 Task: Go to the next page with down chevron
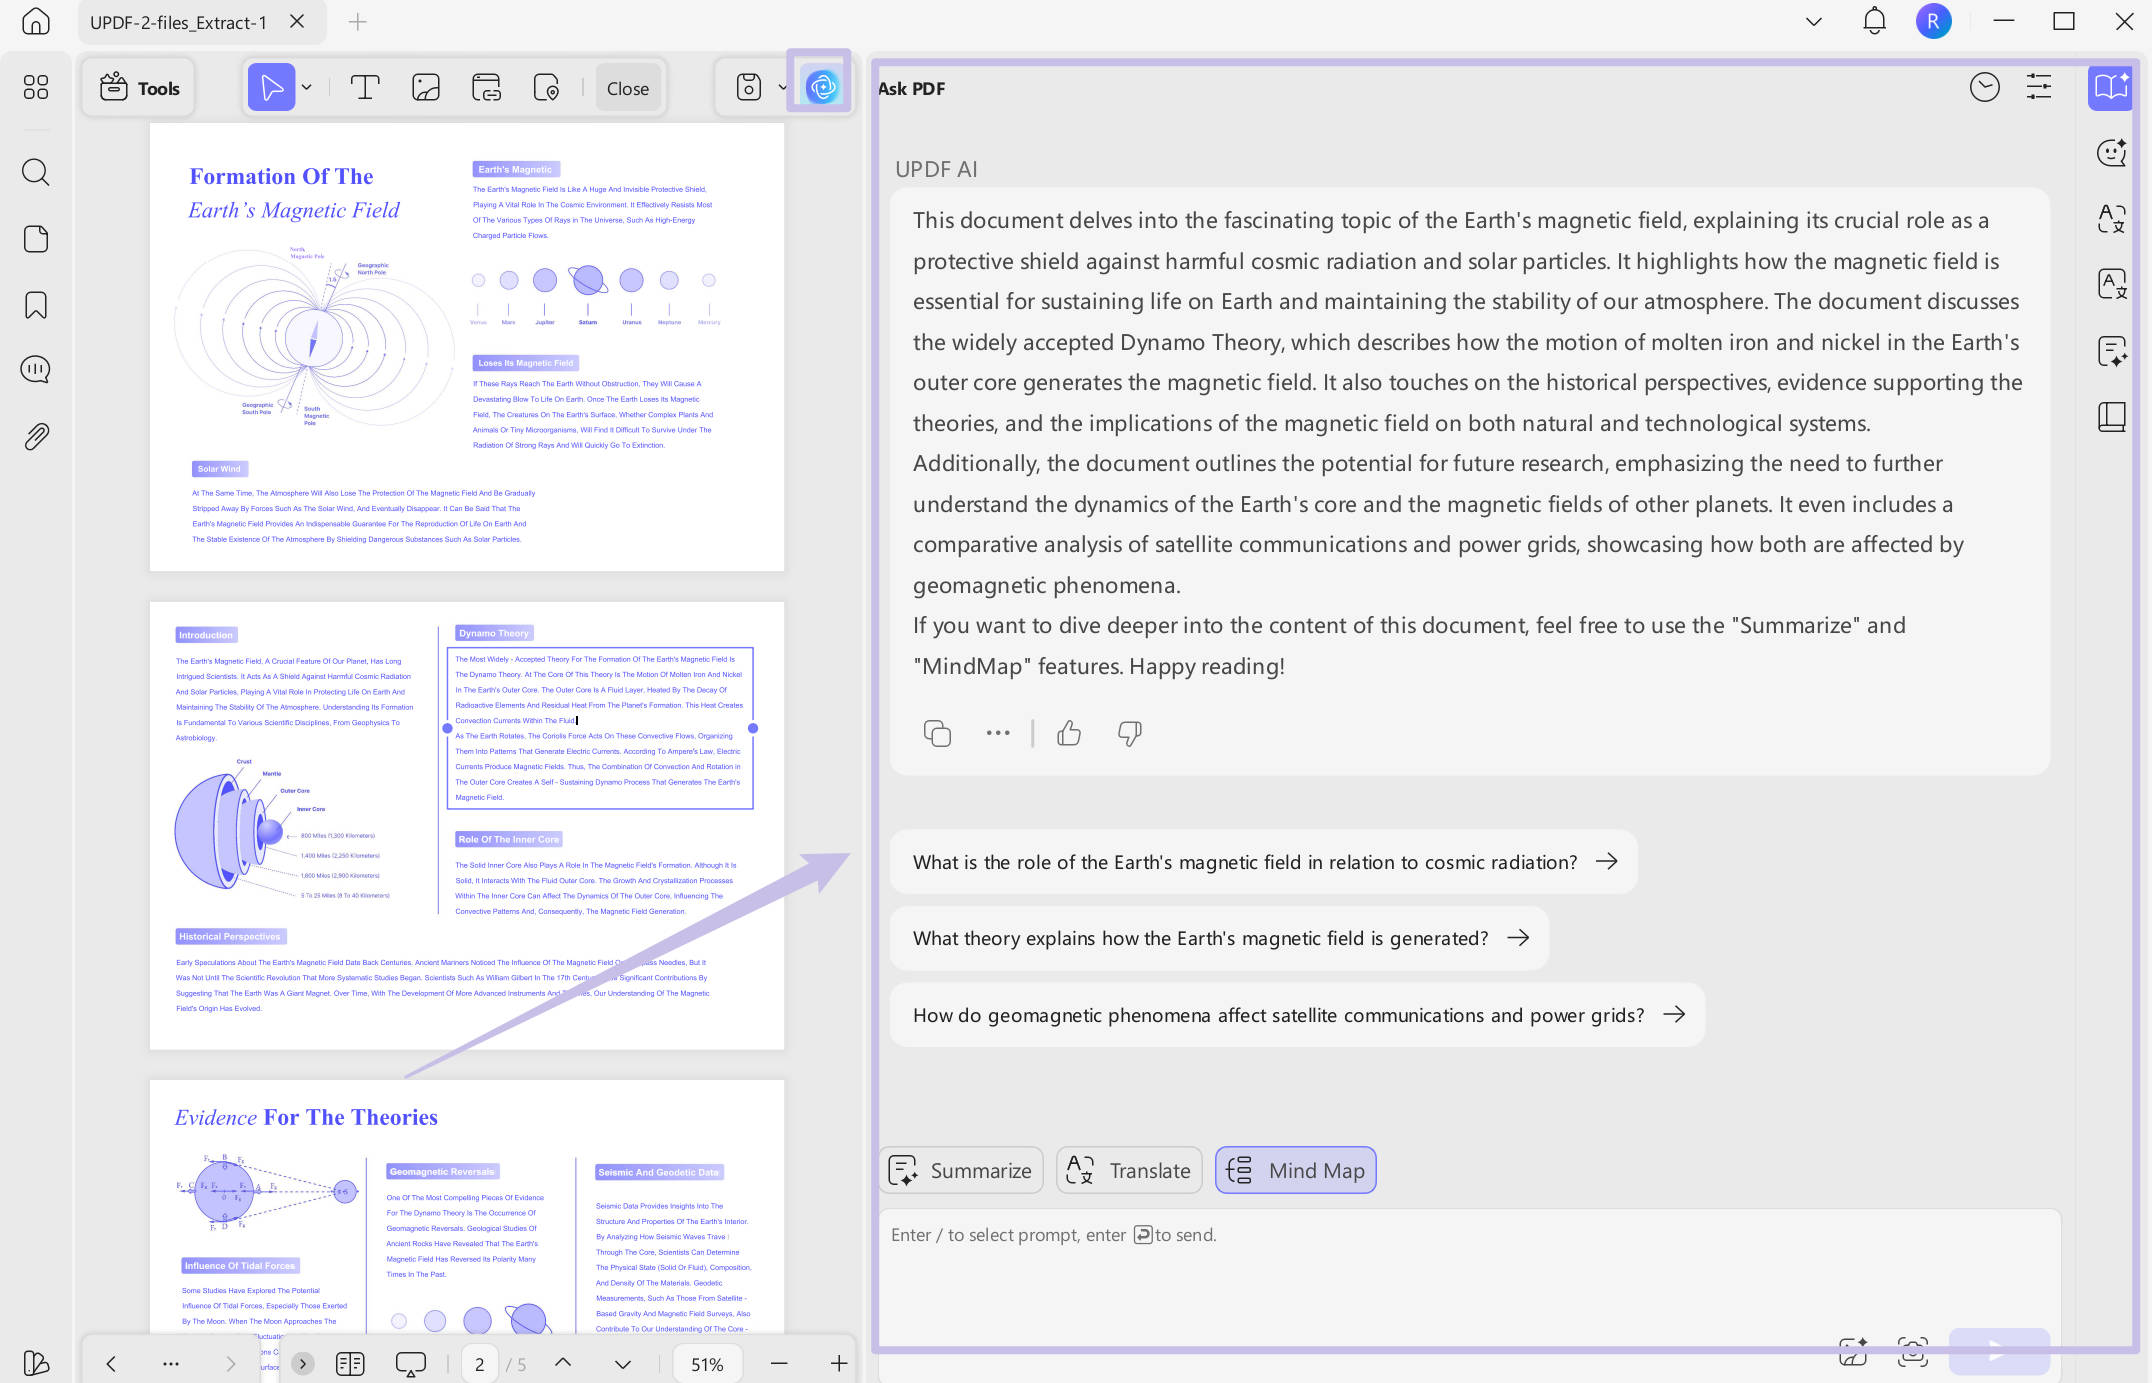[x=623, y=1364]
